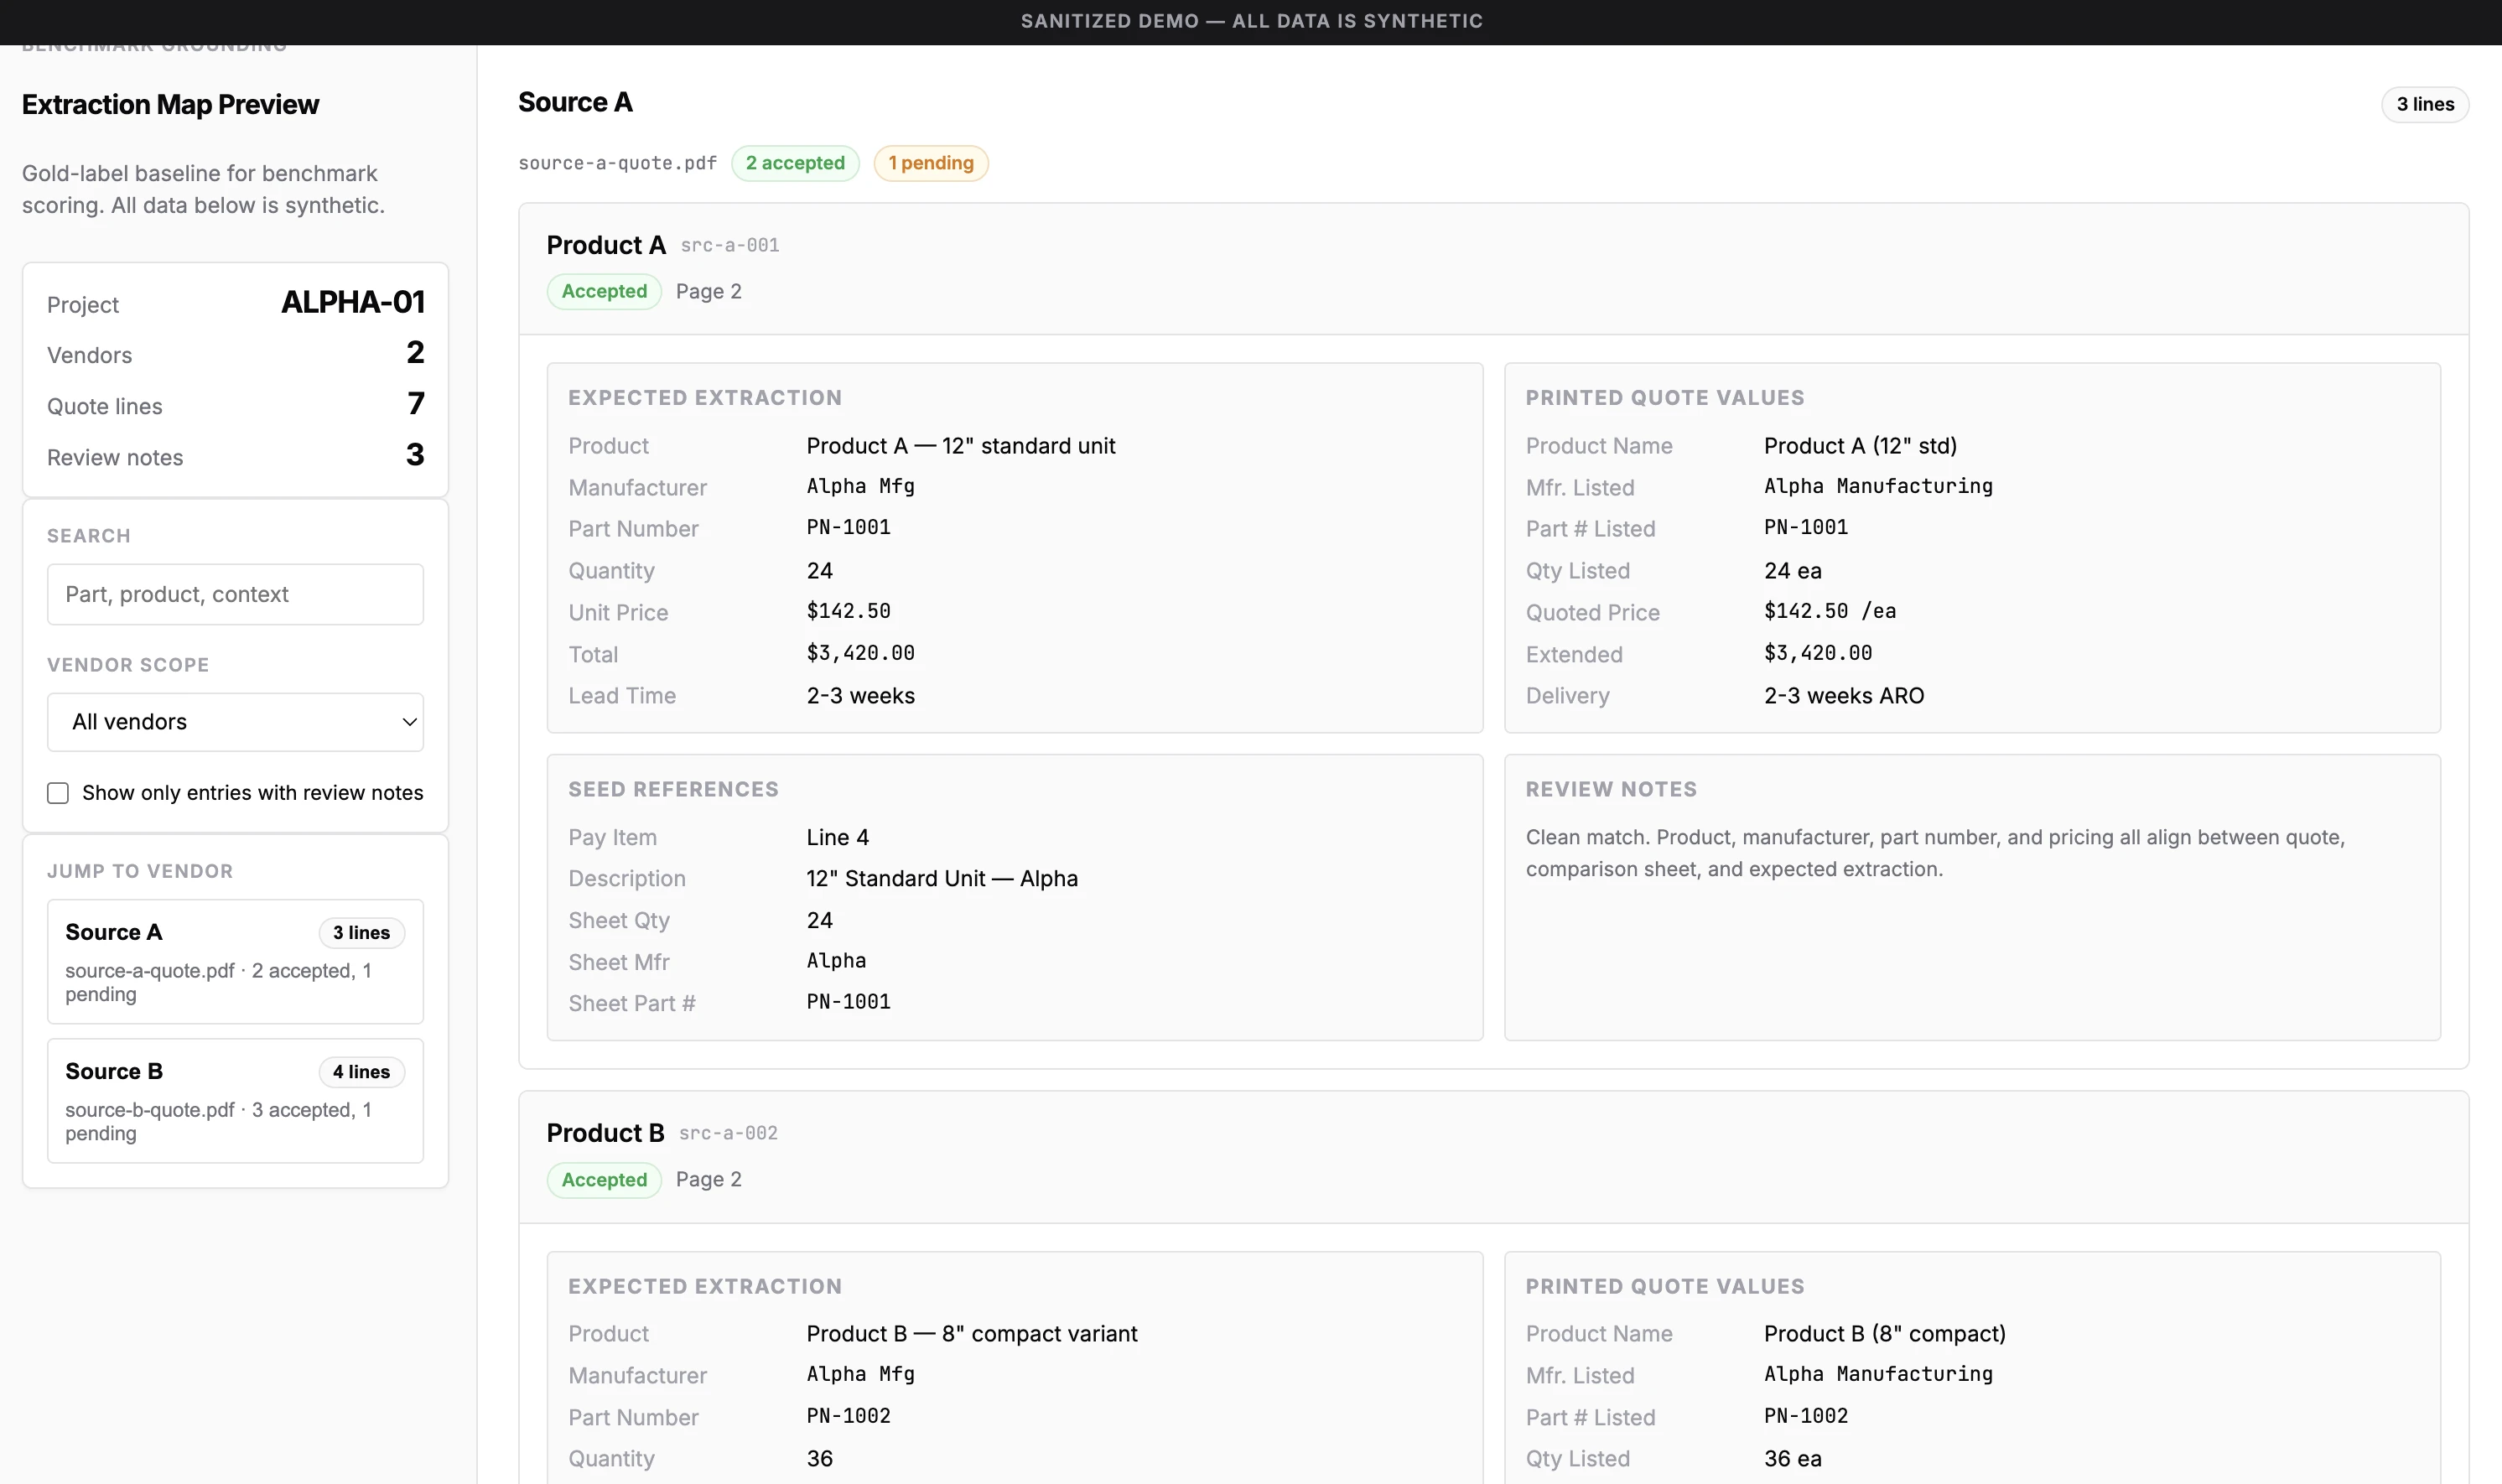The image size is (2502, 1484).
Task: Enable Show only entries with review notes
Action: [x=57, y=792]
